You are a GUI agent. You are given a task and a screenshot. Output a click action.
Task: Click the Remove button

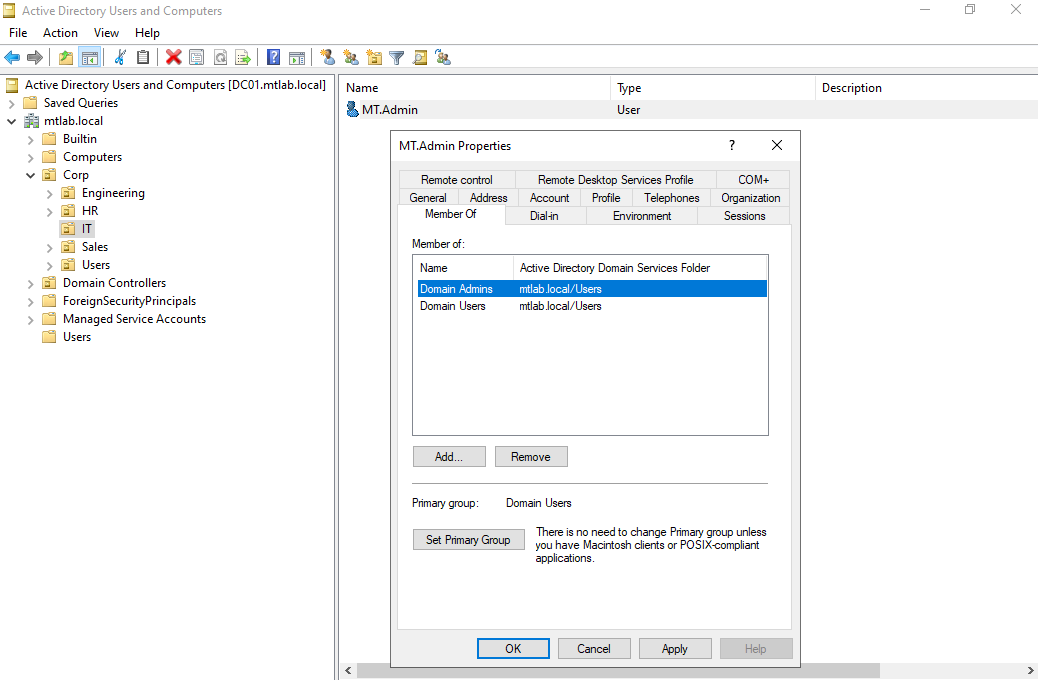531,457
